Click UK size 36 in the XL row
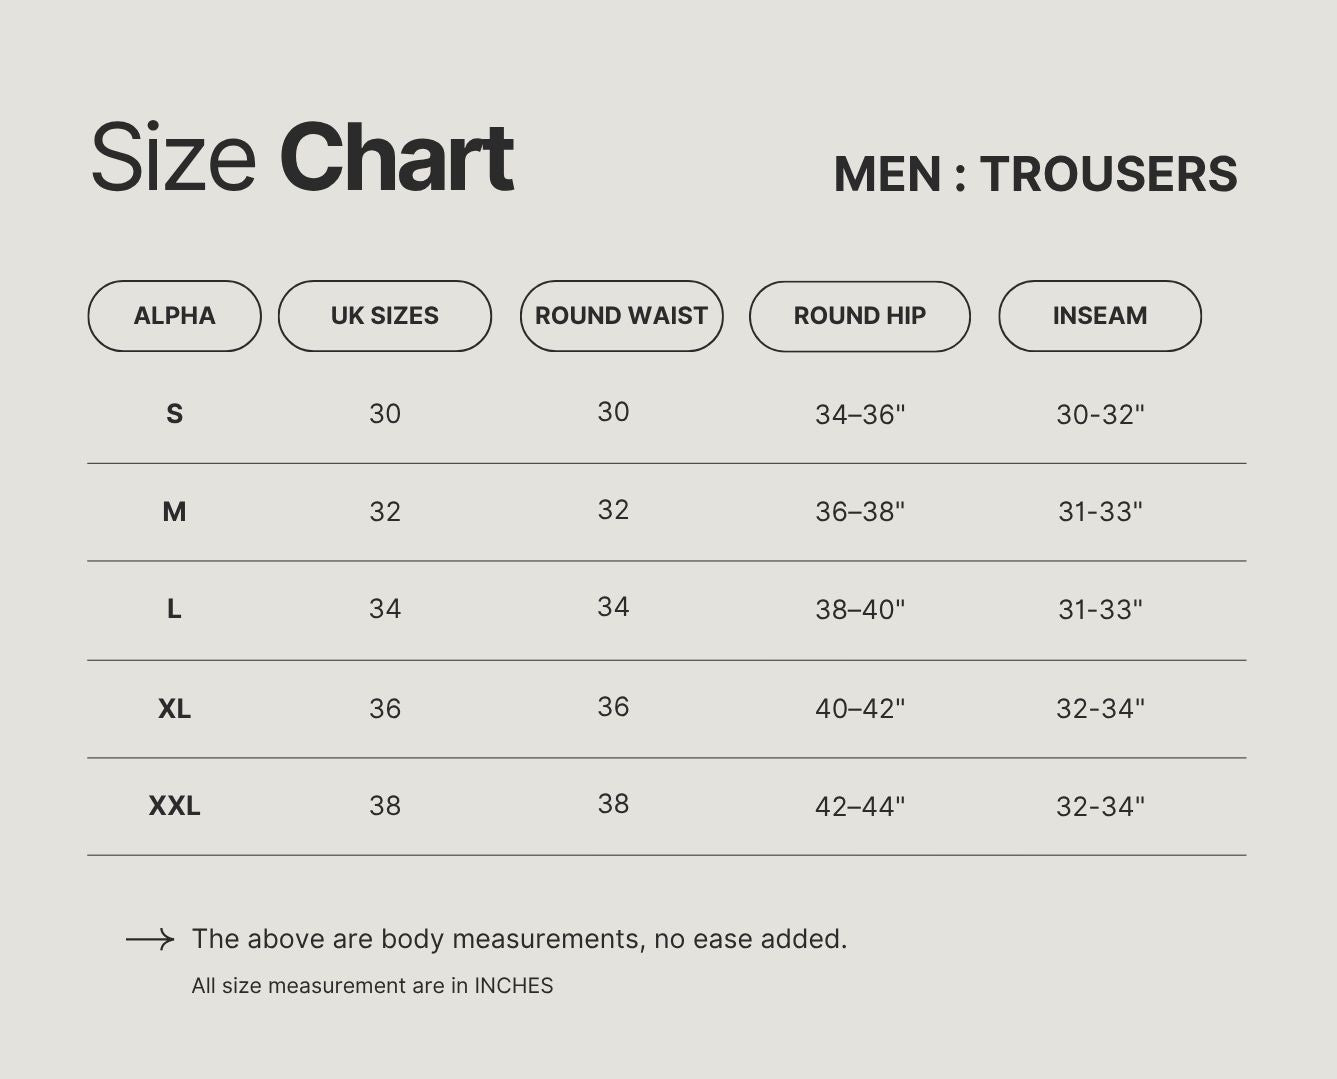 [x=385, y=709]
